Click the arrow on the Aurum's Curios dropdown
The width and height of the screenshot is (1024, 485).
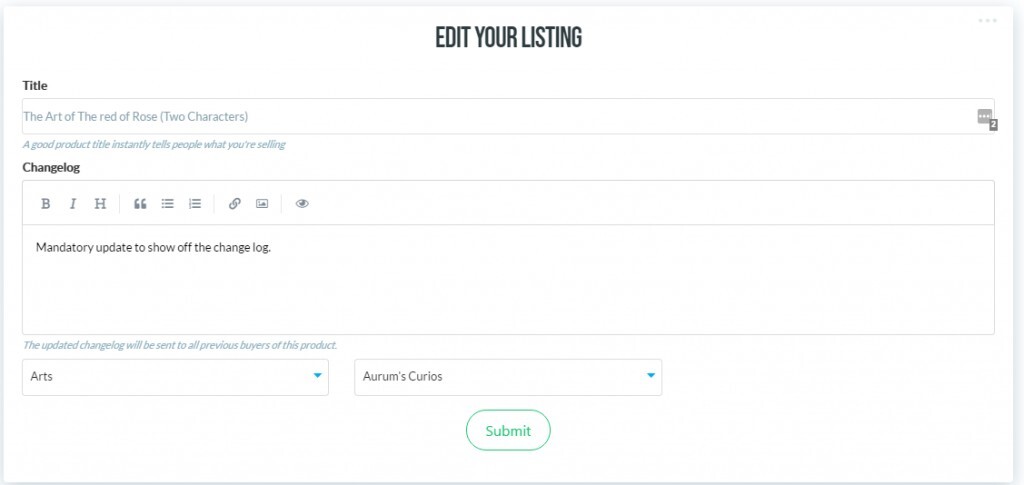tap(651, 376)
